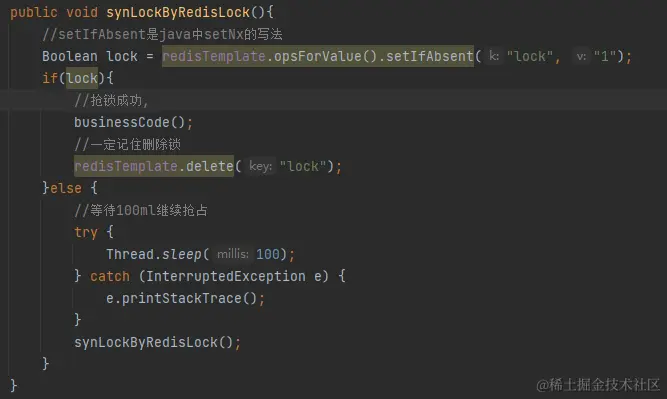Viewport: 667px width, 399px height.
Task: Click the Boolean type keyword
Action: (x=70, y=56)
